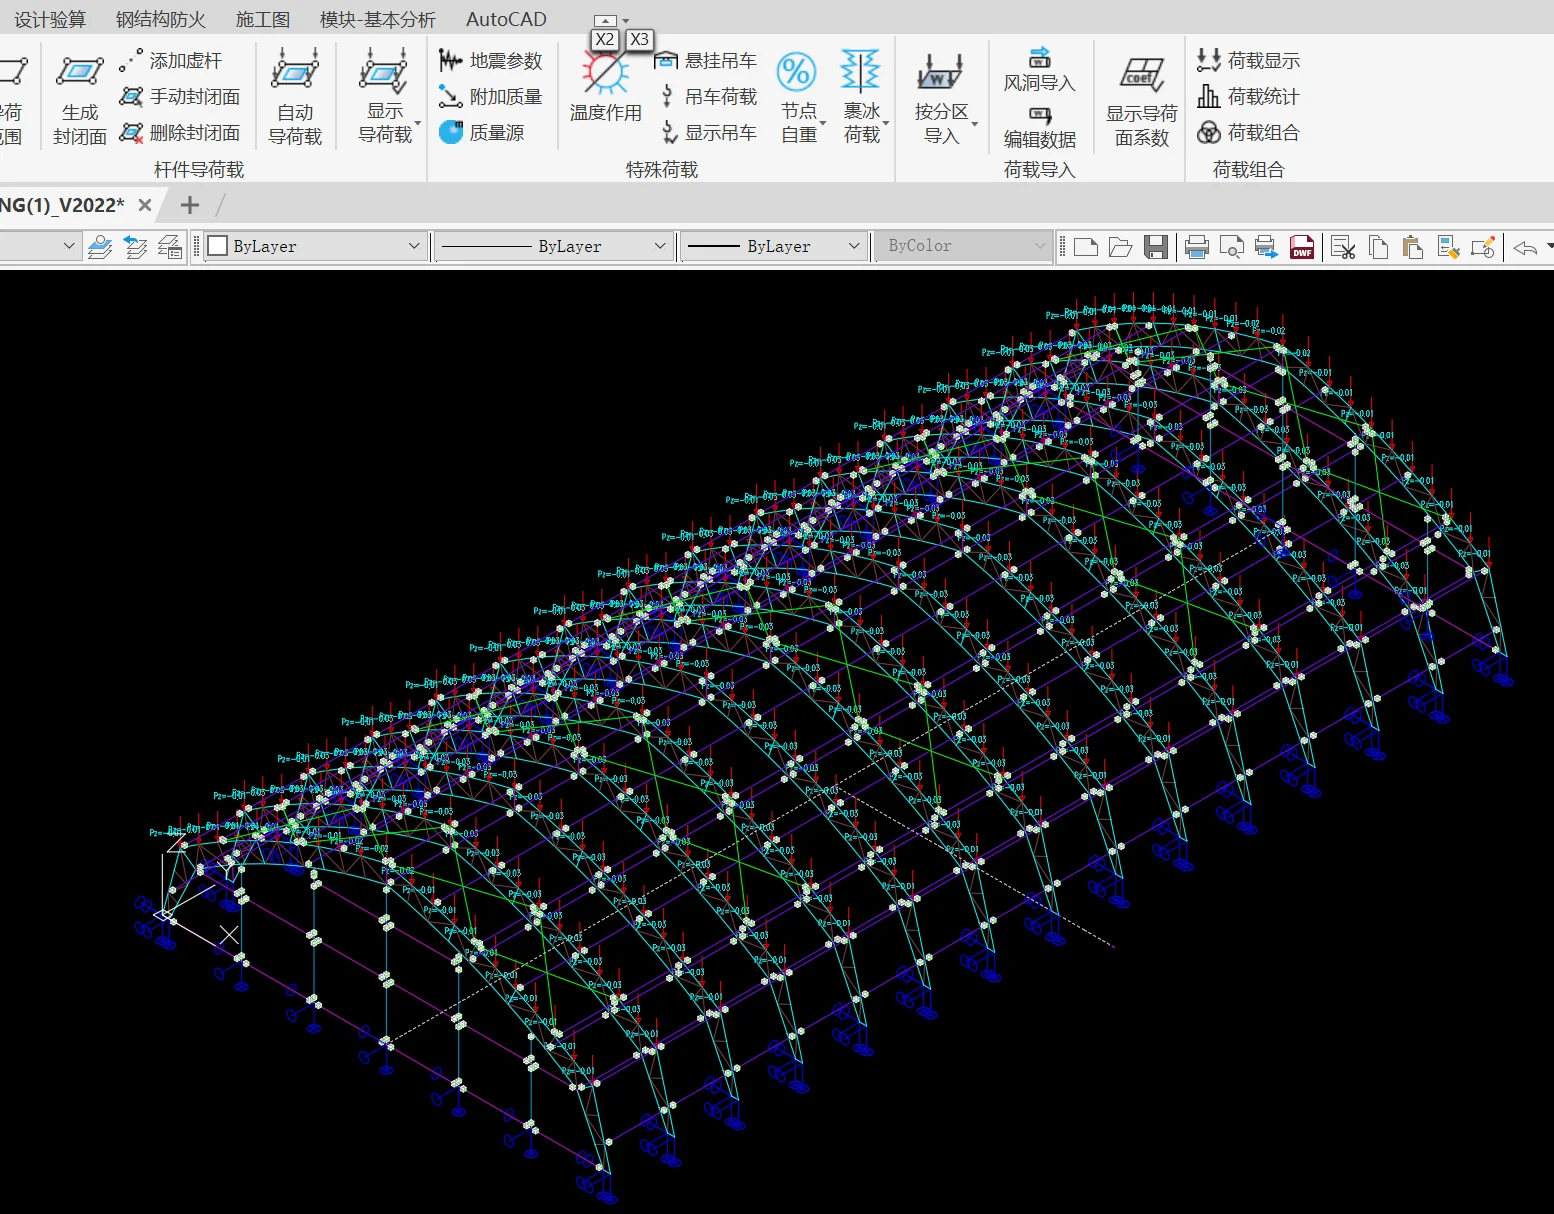1554x1214 pixels.
Task: Click the seismic parameters (地震参数) button
Action: pyautogui.click(x=491, y=61)
